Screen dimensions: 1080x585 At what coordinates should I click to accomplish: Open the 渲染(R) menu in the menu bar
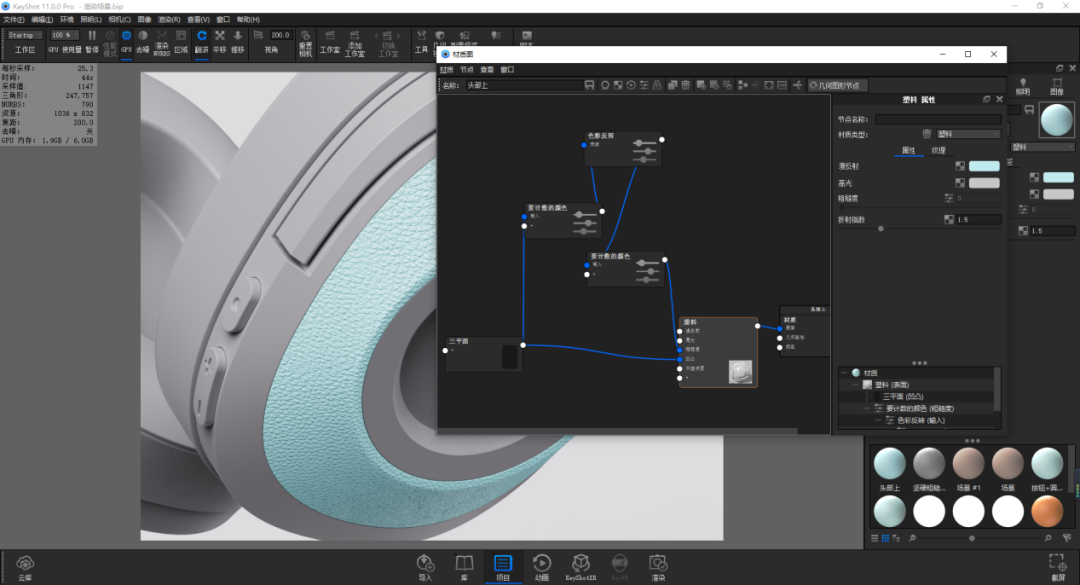[169, 19]
